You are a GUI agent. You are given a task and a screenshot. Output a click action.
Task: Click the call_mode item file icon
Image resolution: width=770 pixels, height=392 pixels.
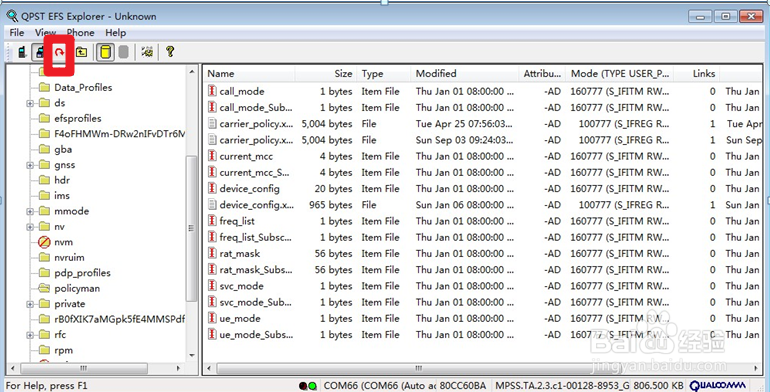[212, 91]
